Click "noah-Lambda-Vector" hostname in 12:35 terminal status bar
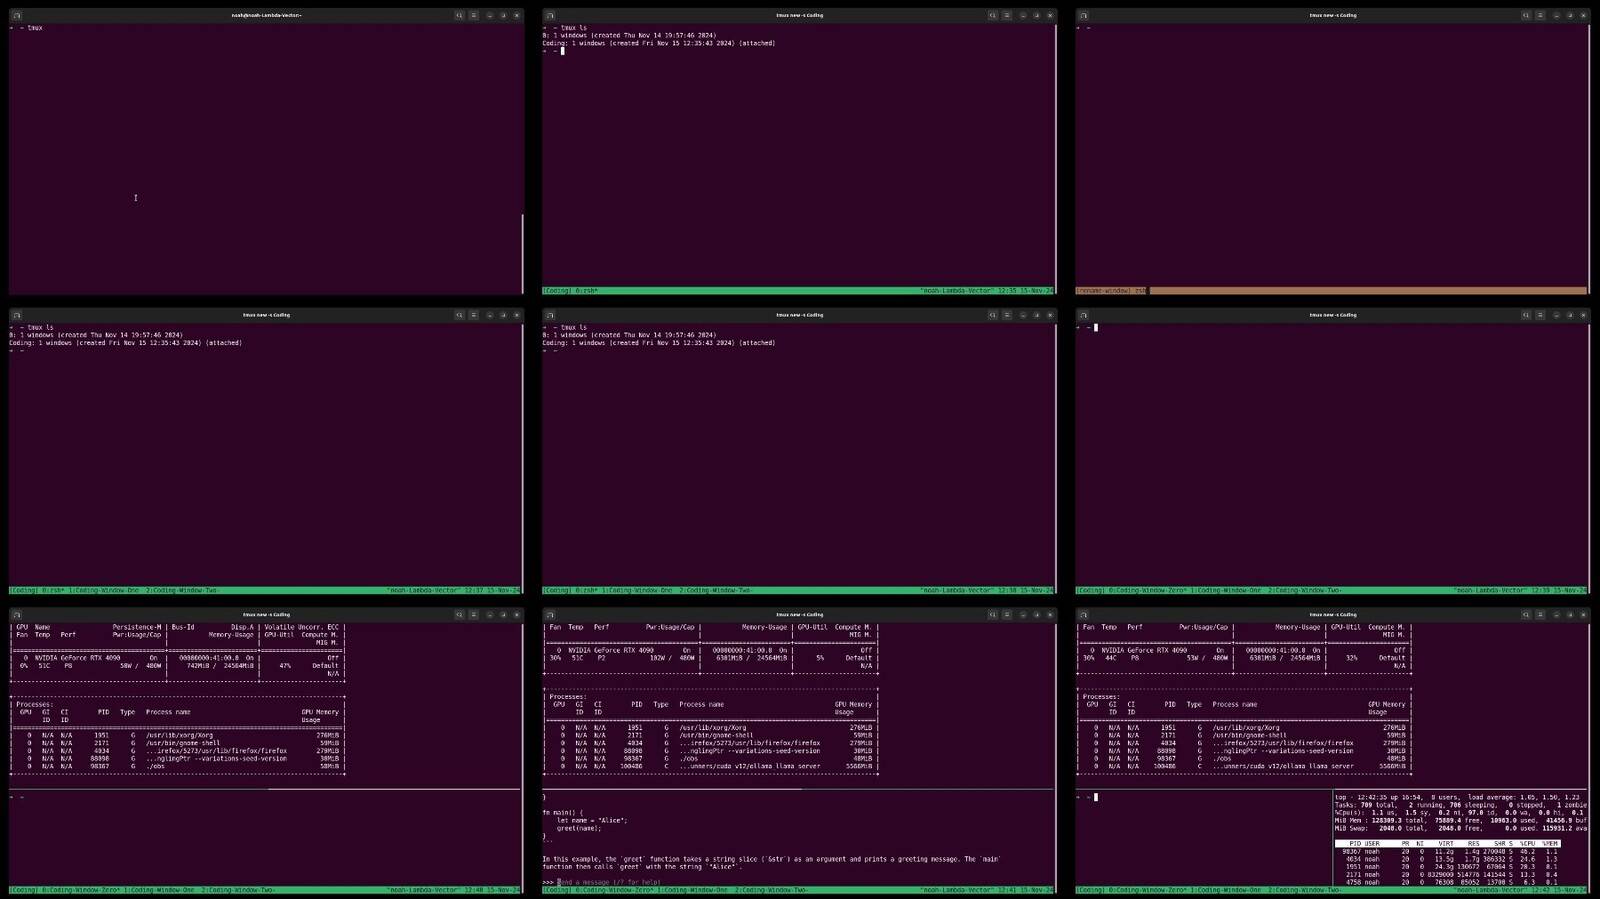The image size is (1600, 899). click(957, 291)
